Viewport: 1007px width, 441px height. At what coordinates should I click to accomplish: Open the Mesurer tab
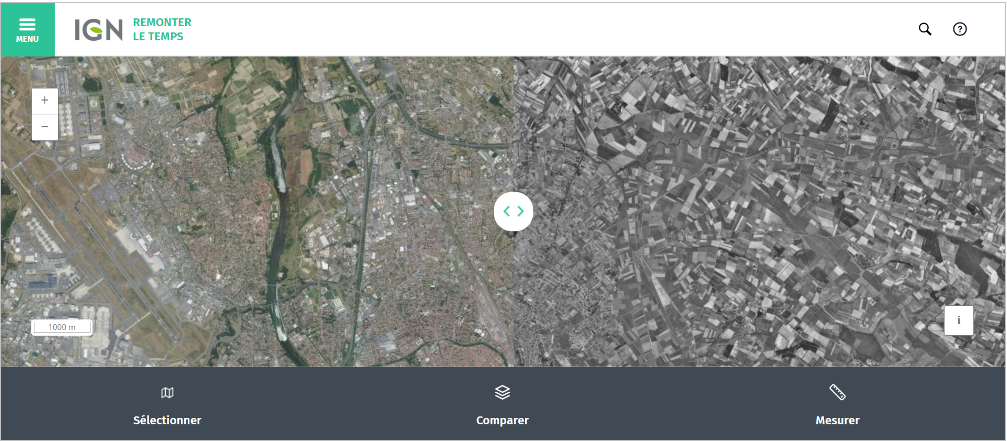(837, 420)
